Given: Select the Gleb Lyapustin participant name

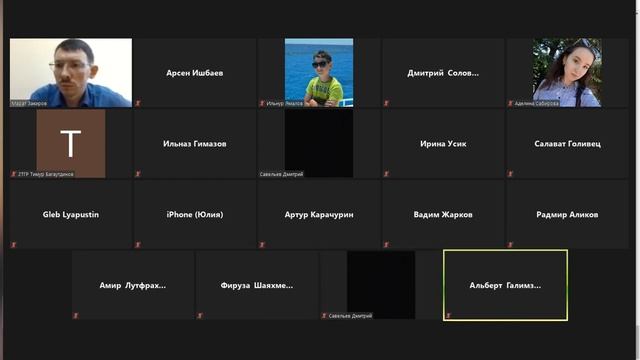Looking at the screenshot, I should pyautogui.click(x=71, y=215).
